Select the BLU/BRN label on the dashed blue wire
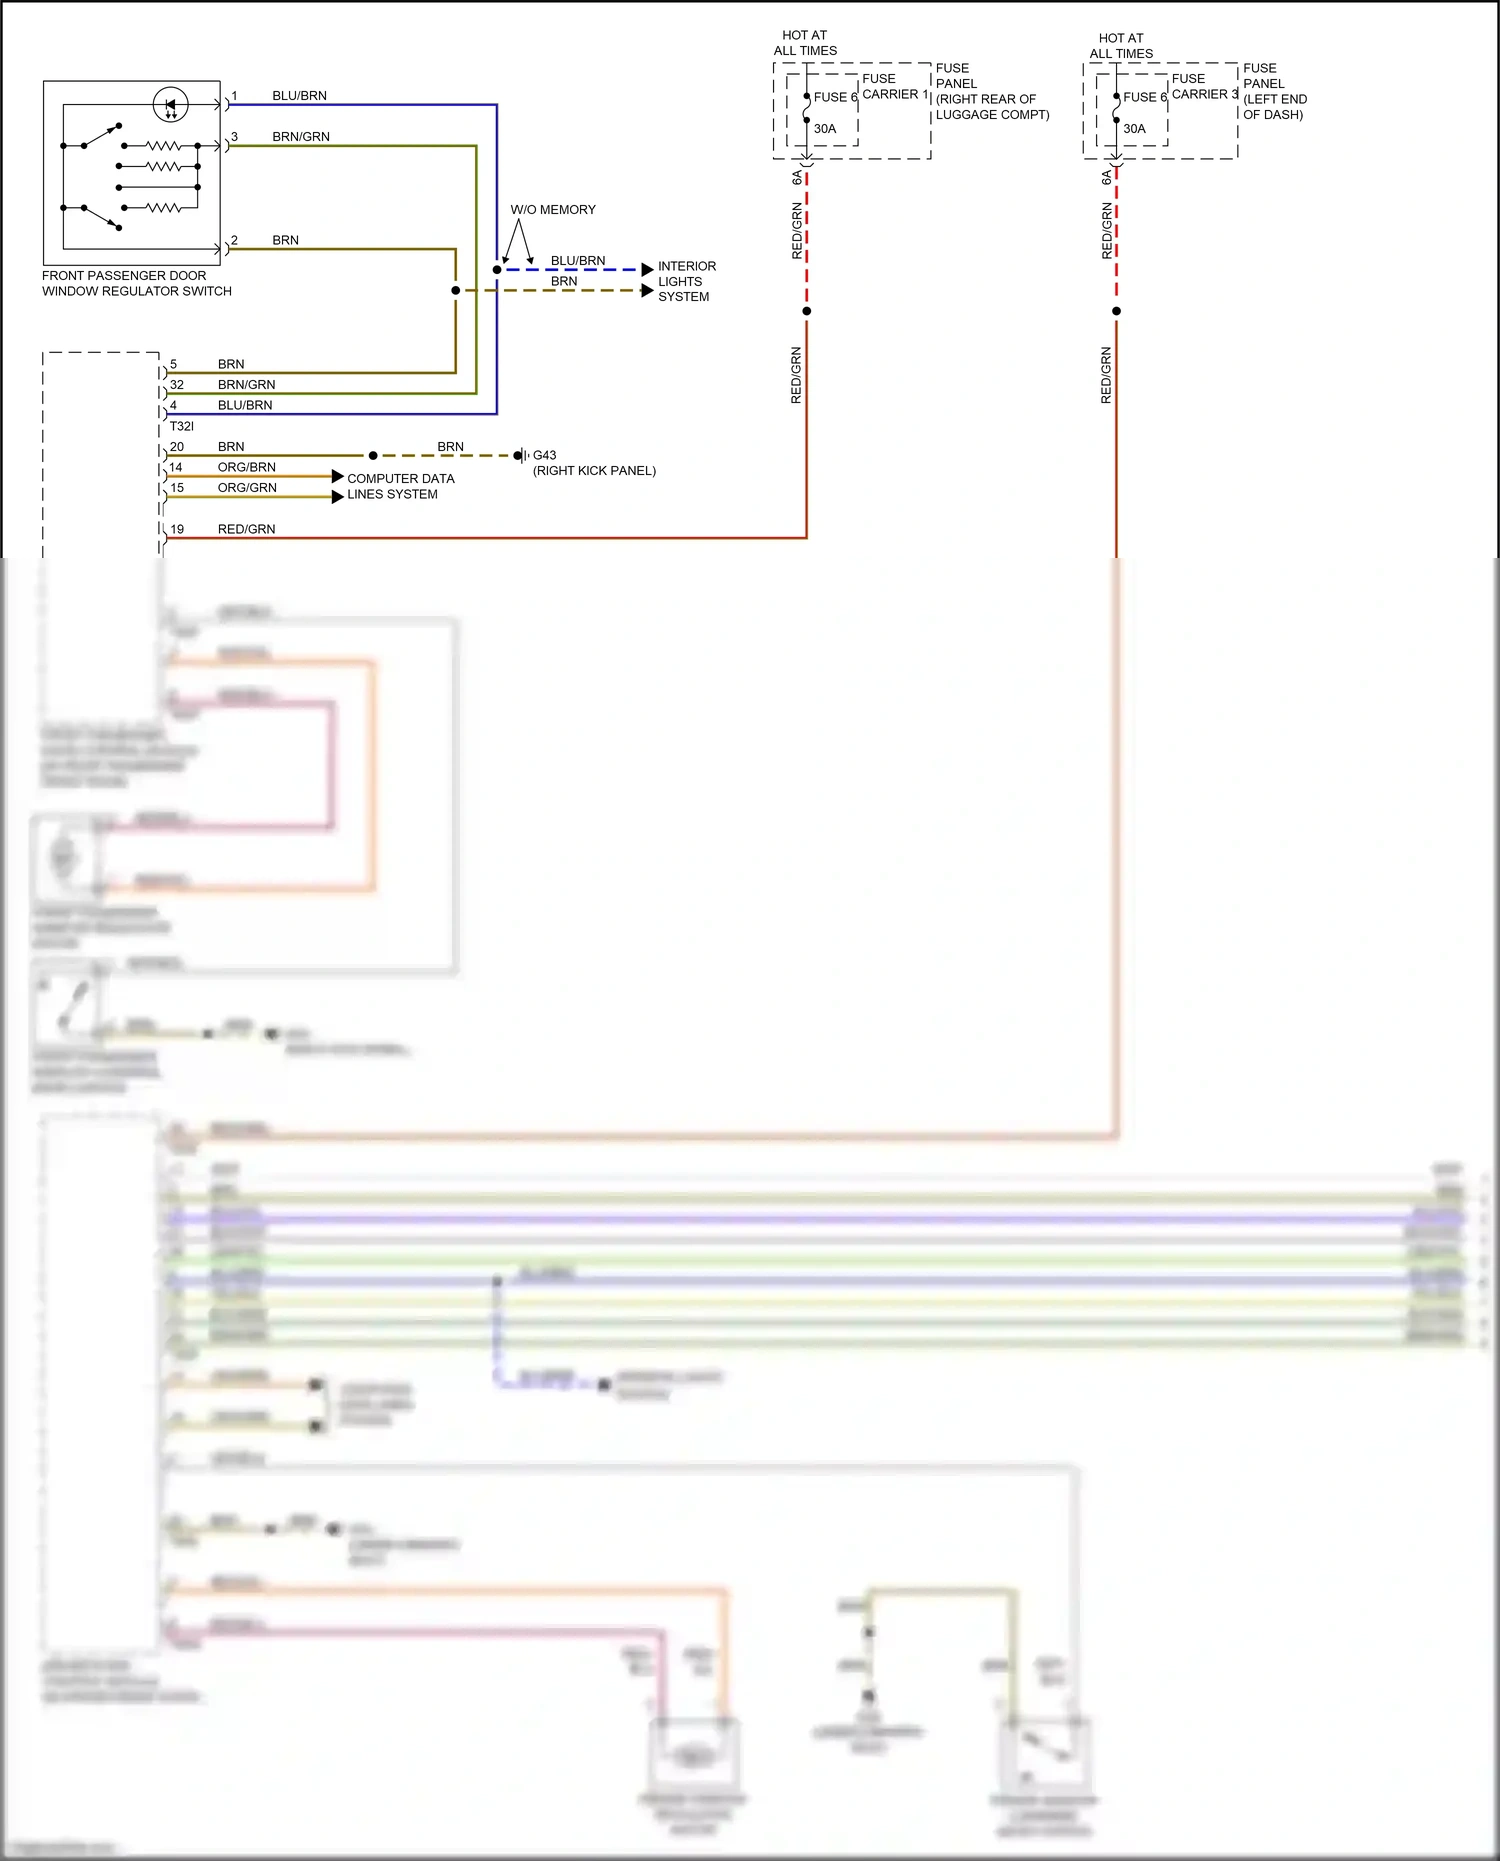The width and height of the screenshot is (1500, 1861). tap(578, 261)
